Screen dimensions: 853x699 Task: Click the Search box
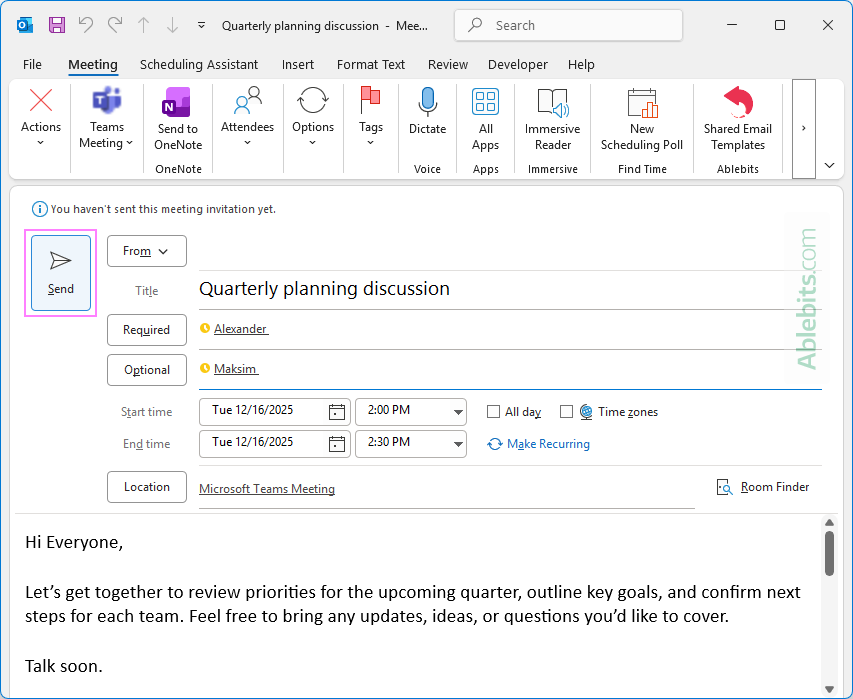(x=568, y=25)
